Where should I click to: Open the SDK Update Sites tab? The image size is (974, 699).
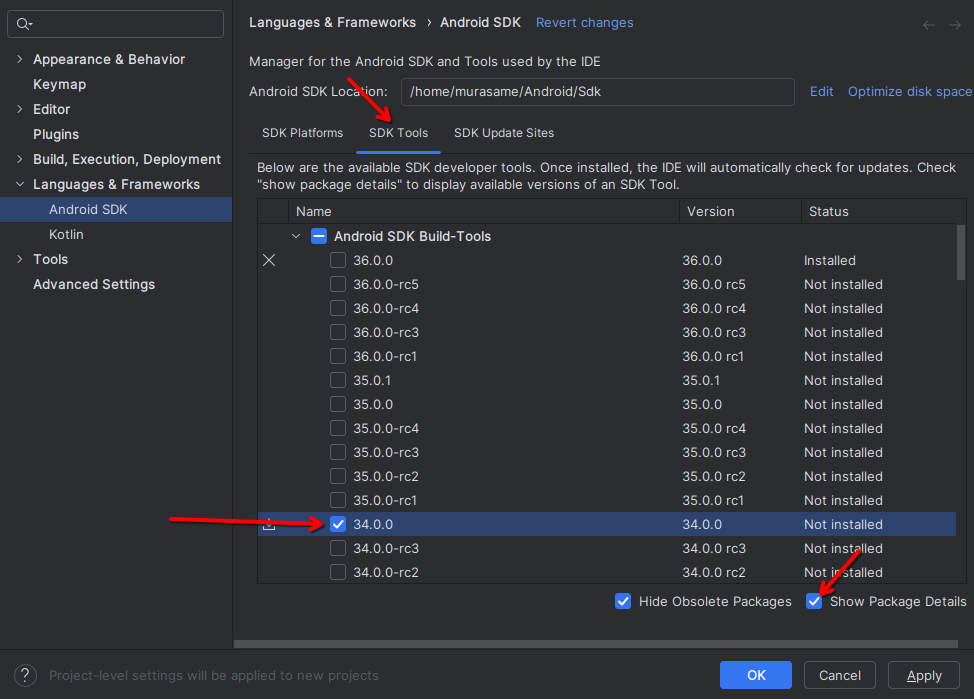503,133
